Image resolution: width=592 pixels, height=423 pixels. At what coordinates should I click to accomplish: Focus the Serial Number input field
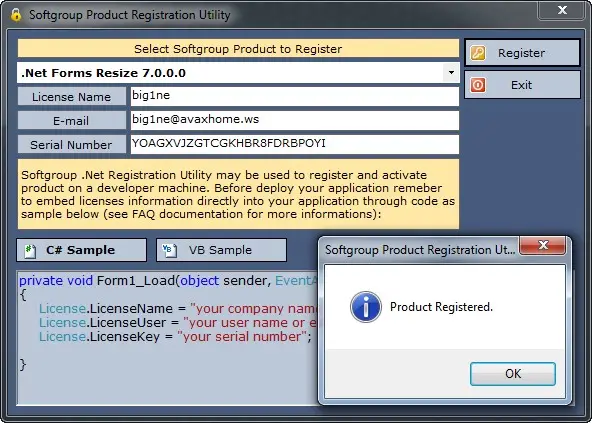295,144
